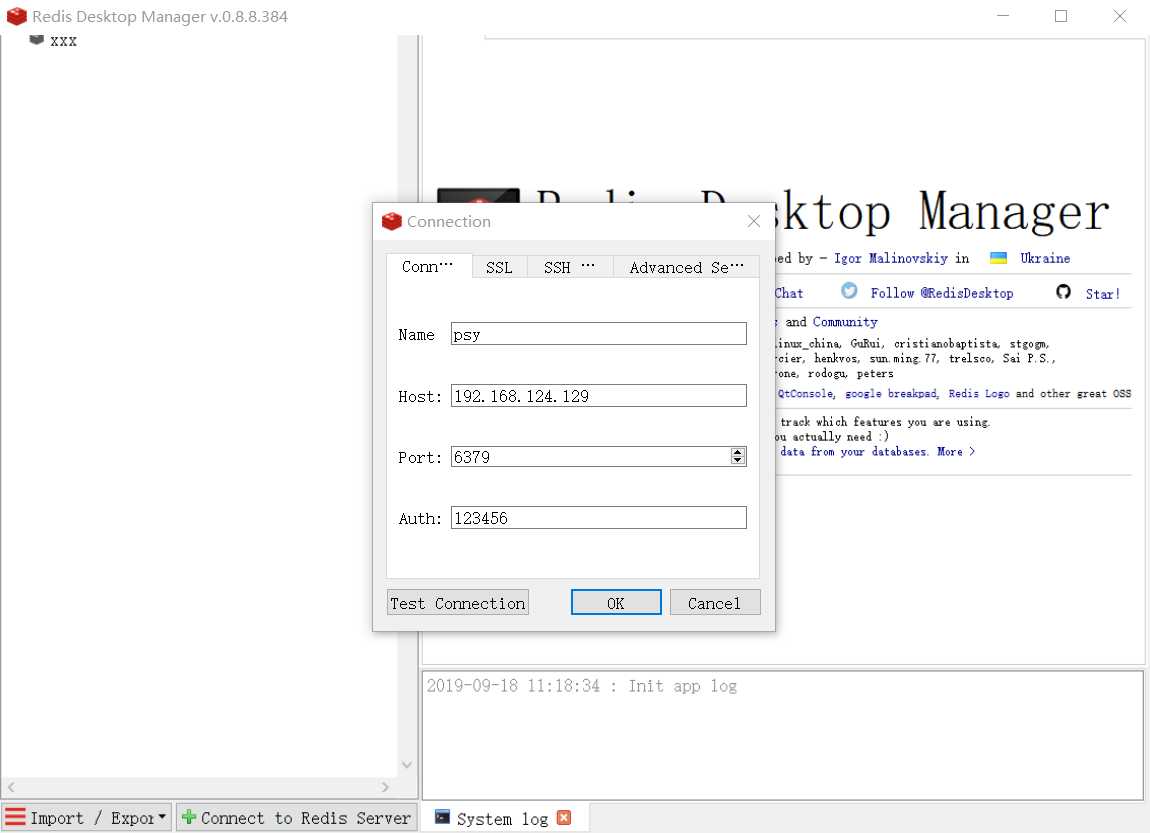Open the Igor Malinovskiy link
1150x833 pixels.
coord(890,258)
